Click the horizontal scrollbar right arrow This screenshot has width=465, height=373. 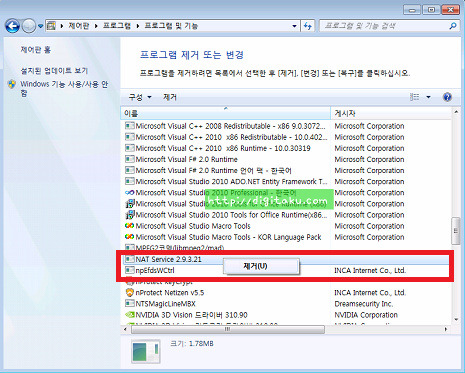[x=446, y=329]
